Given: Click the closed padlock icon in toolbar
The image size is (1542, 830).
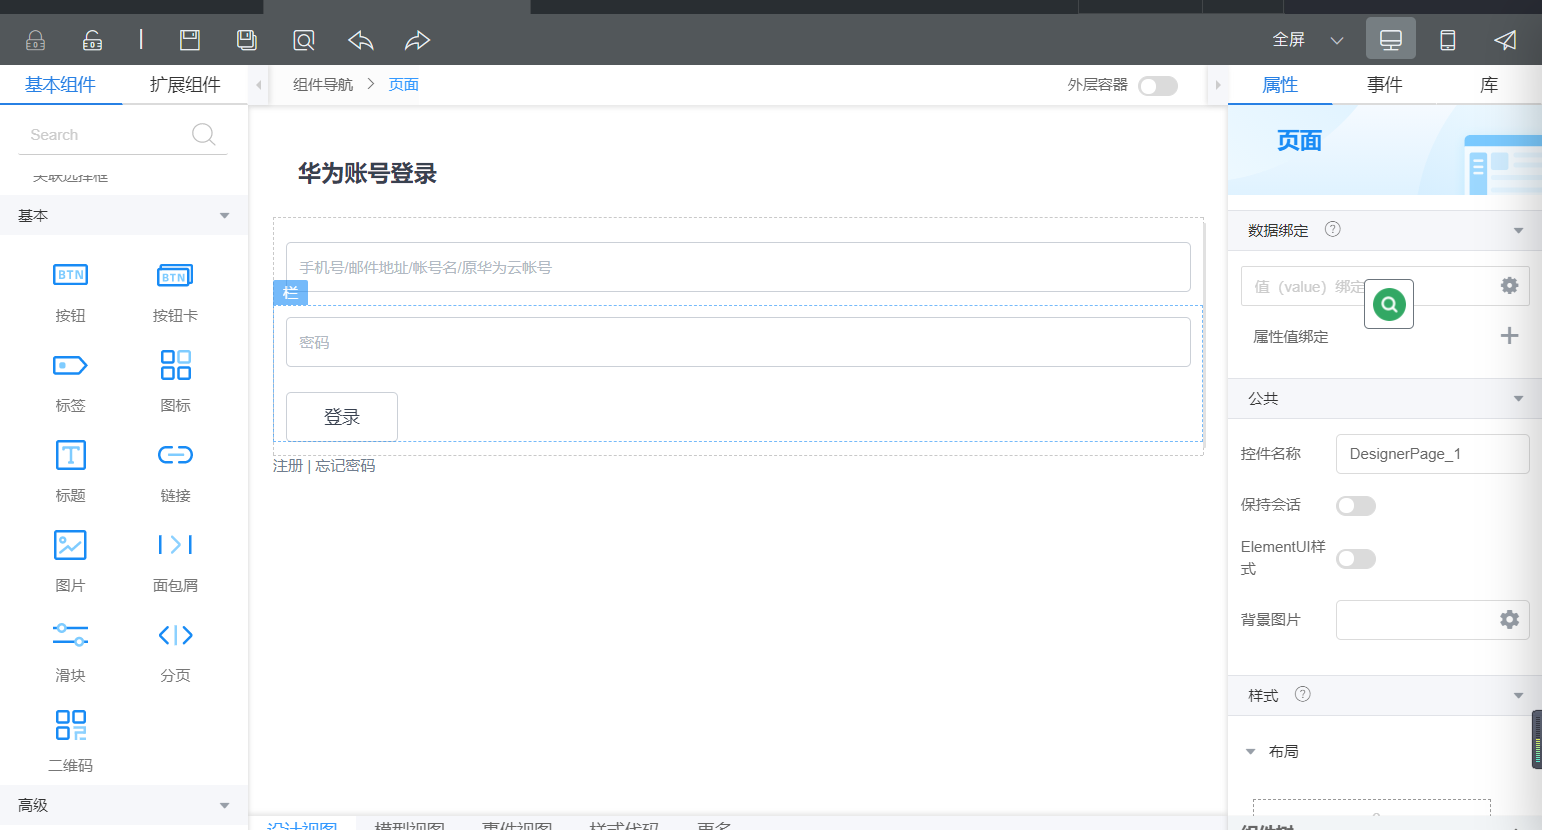Looking at the screenshot, I should pos(35,40).
